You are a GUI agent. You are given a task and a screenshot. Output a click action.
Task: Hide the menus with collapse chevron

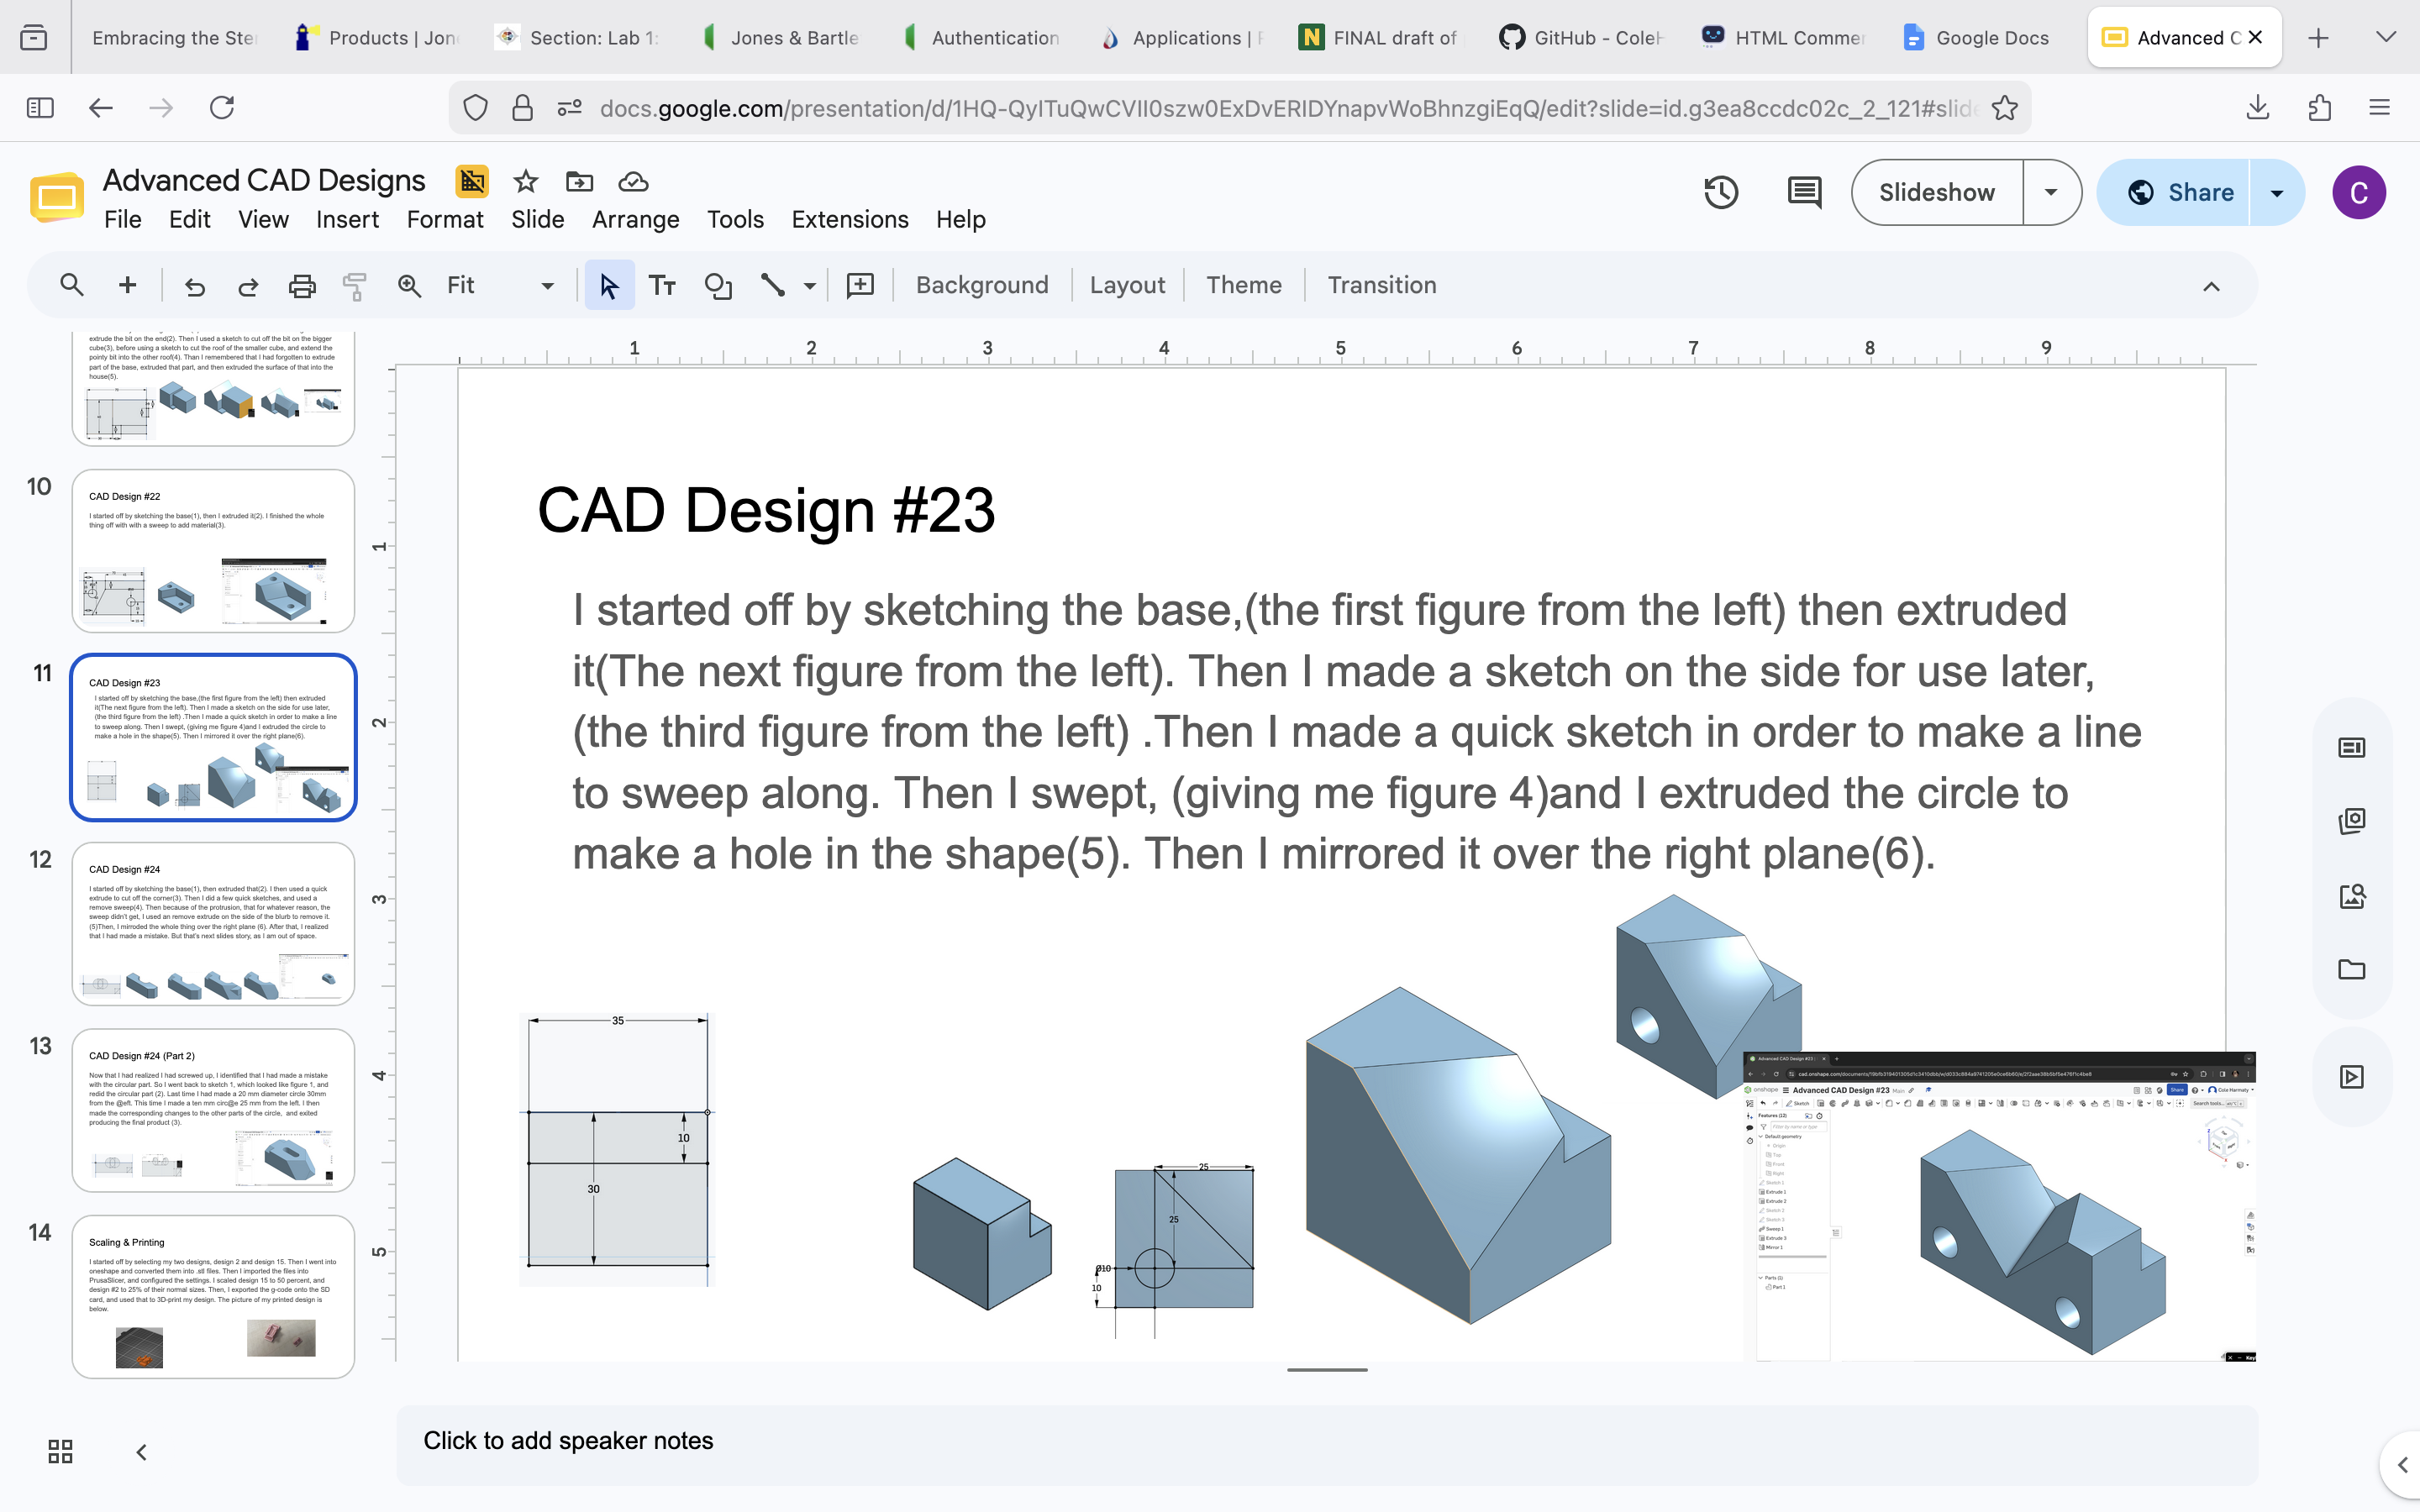2211,286
